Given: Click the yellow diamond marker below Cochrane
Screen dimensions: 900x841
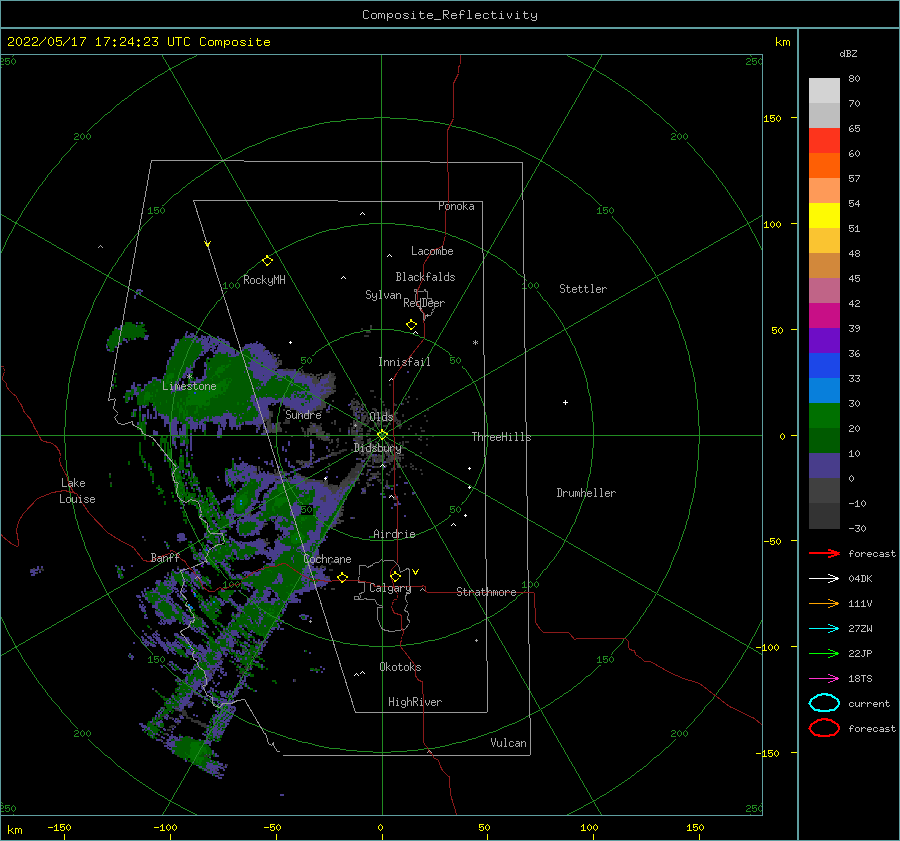Looking at the screenshot, I should (343, 578).
